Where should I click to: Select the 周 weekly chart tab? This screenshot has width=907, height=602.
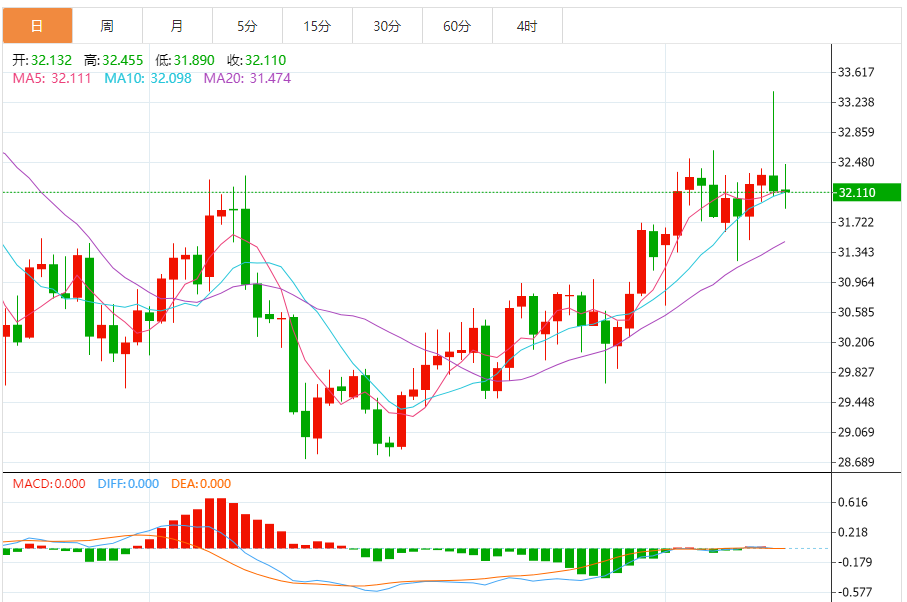[x=108, y=25]
